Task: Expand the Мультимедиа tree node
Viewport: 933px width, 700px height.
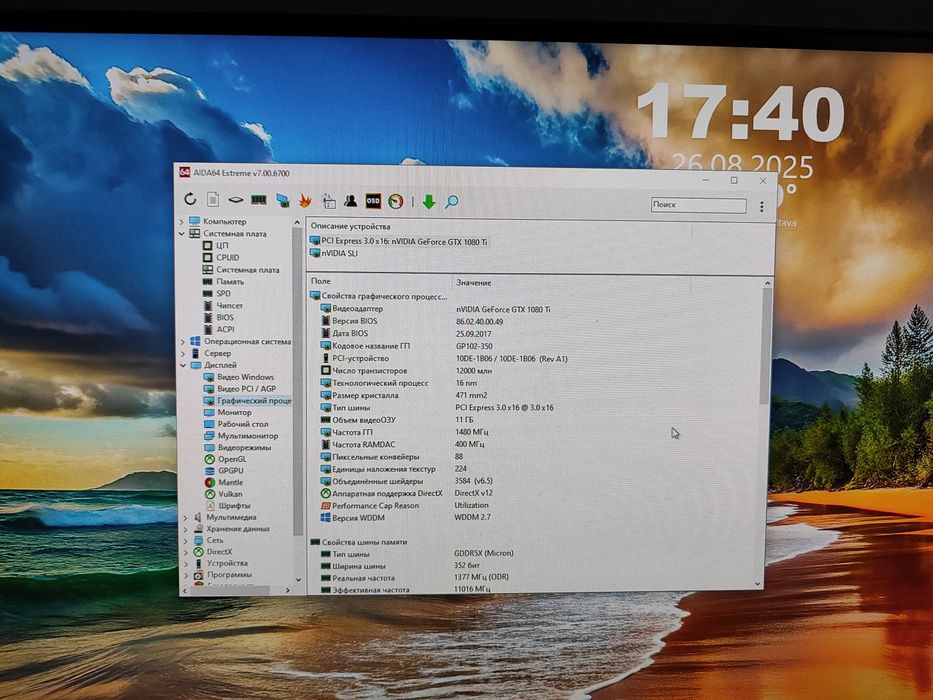Action: (x=185, y=518)
